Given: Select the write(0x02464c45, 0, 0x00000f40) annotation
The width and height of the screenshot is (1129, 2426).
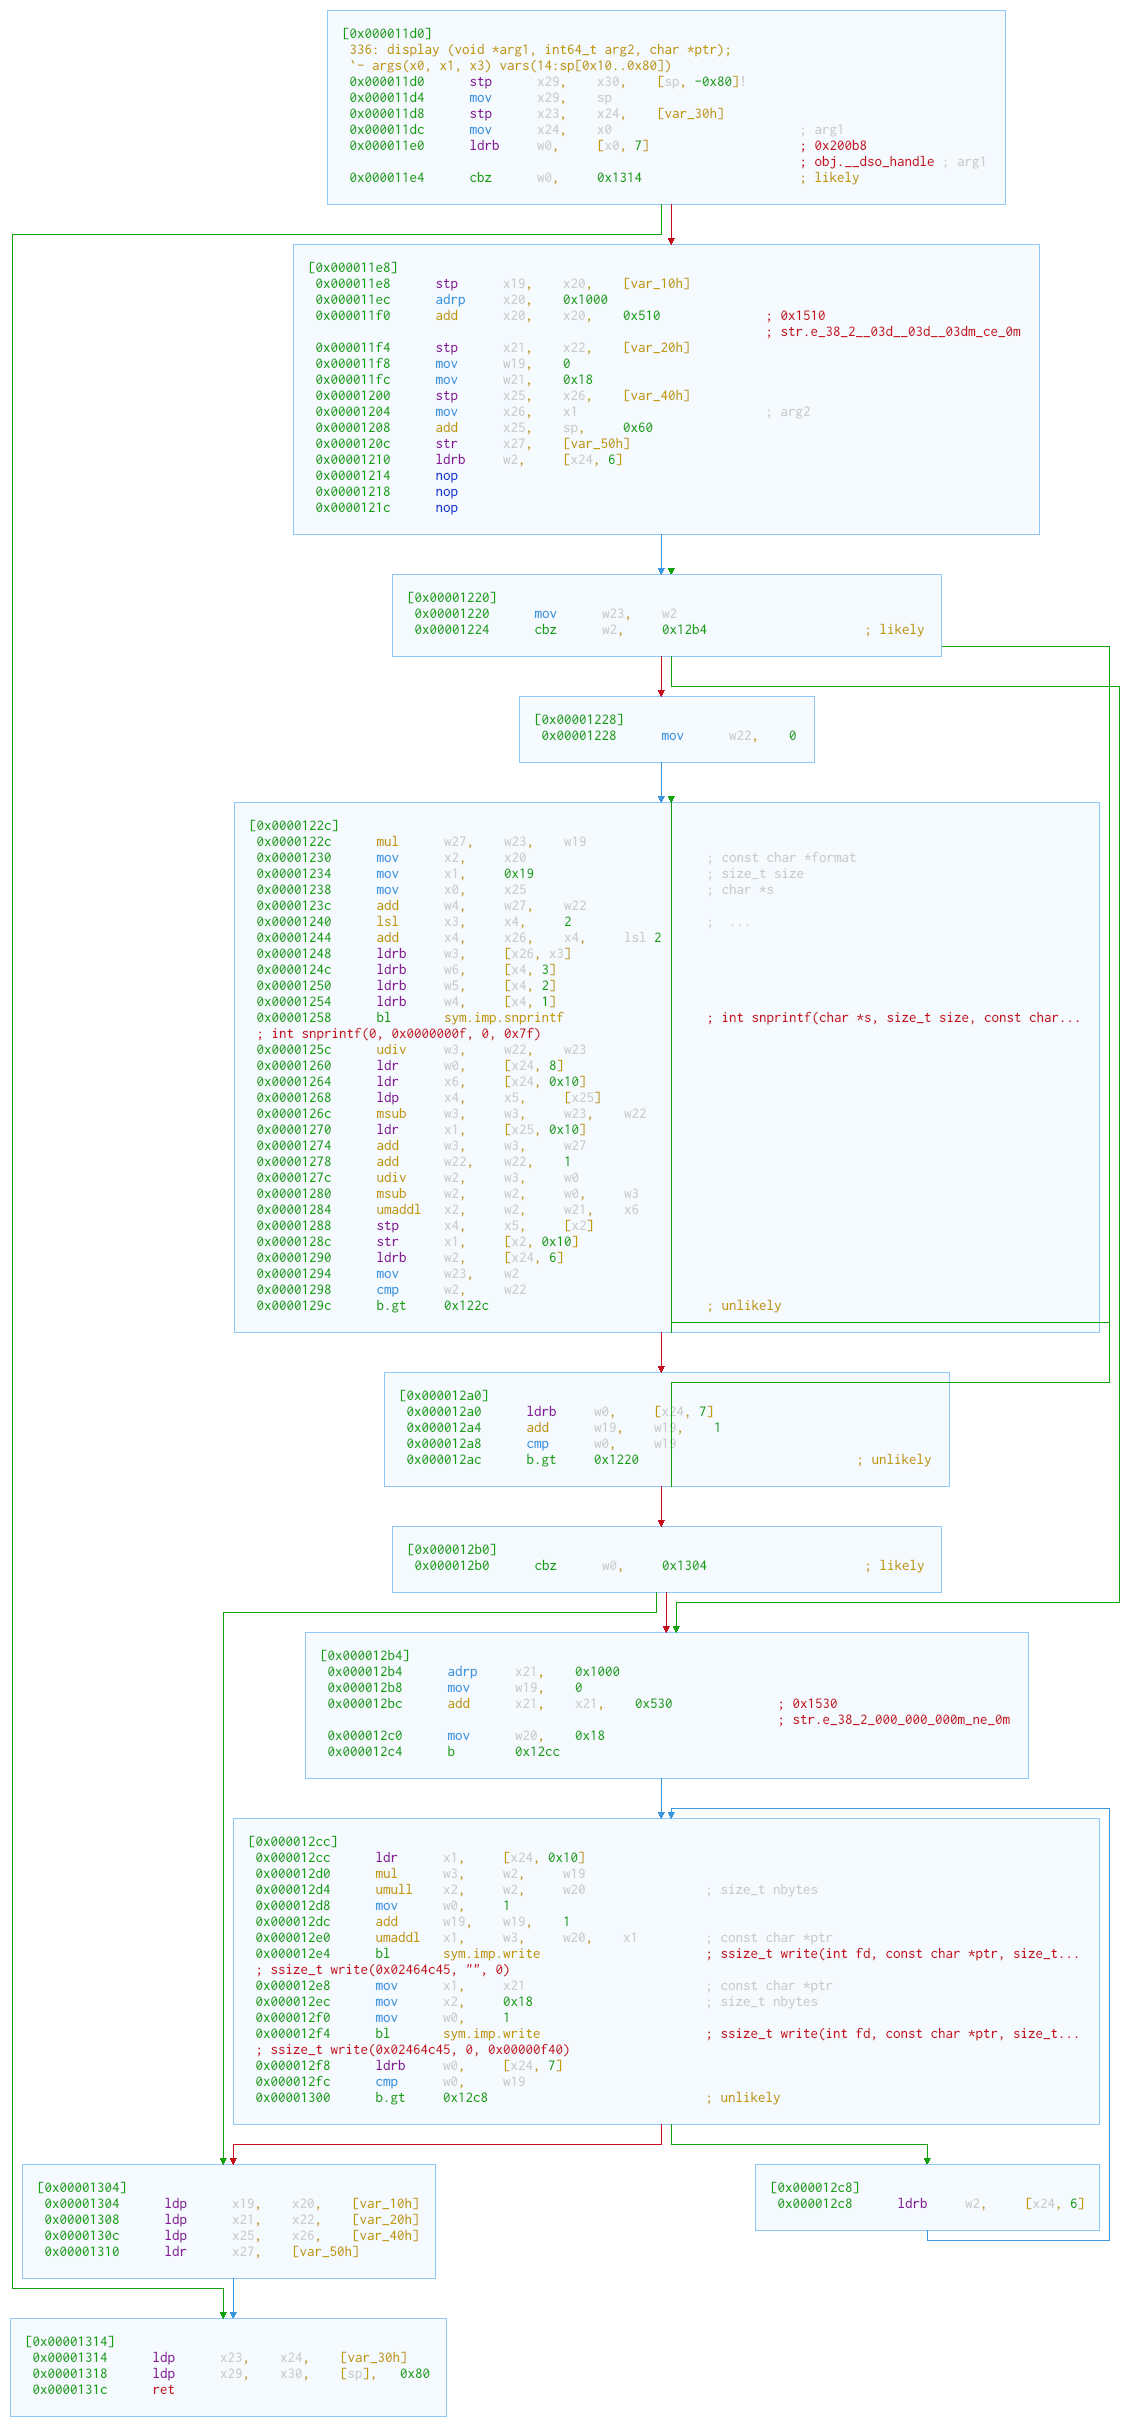Looking at the screenshot, I should (413, 2049).
